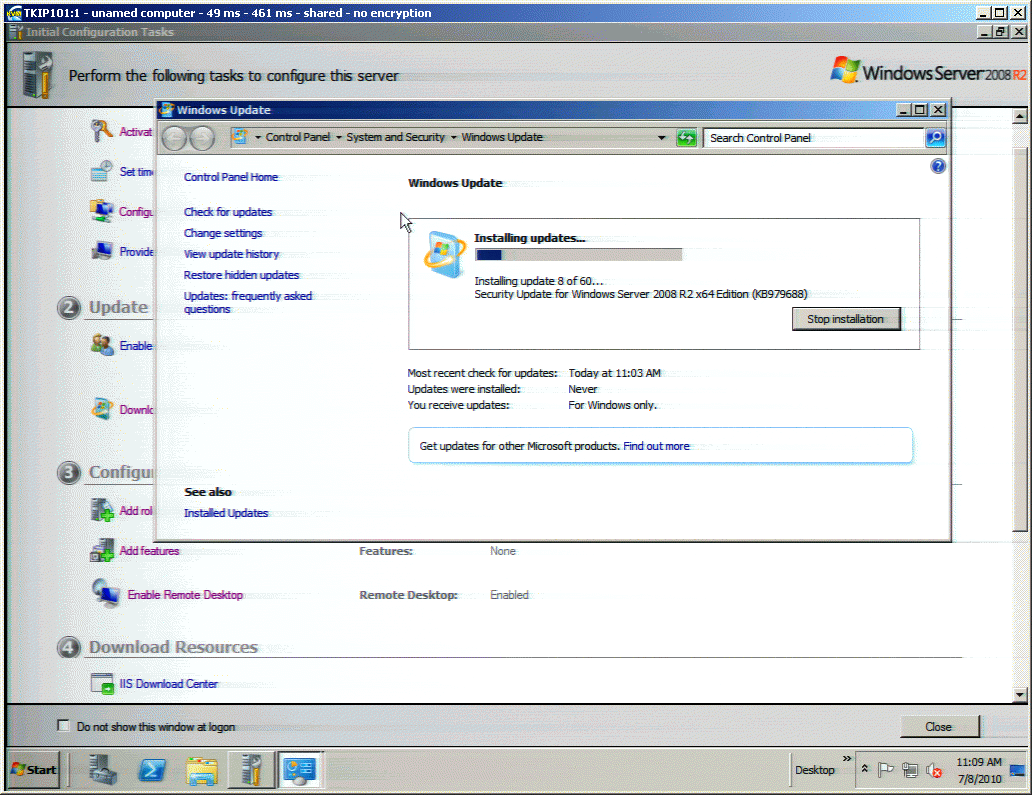The height and width of the screenshot is (795, 1032).
Task: Open Windows Explorer folder on taskbar
Action: (201, 770)
